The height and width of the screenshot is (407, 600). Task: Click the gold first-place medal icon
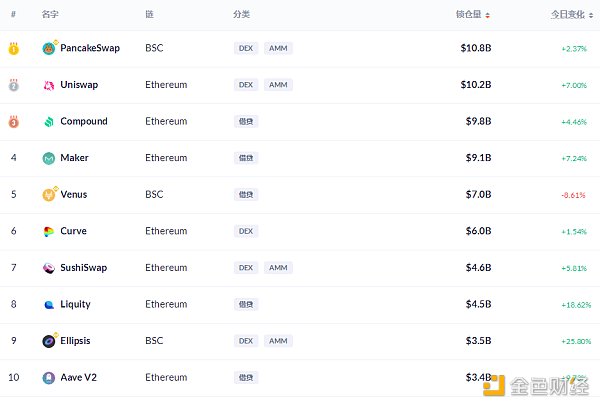coord(14,48)
